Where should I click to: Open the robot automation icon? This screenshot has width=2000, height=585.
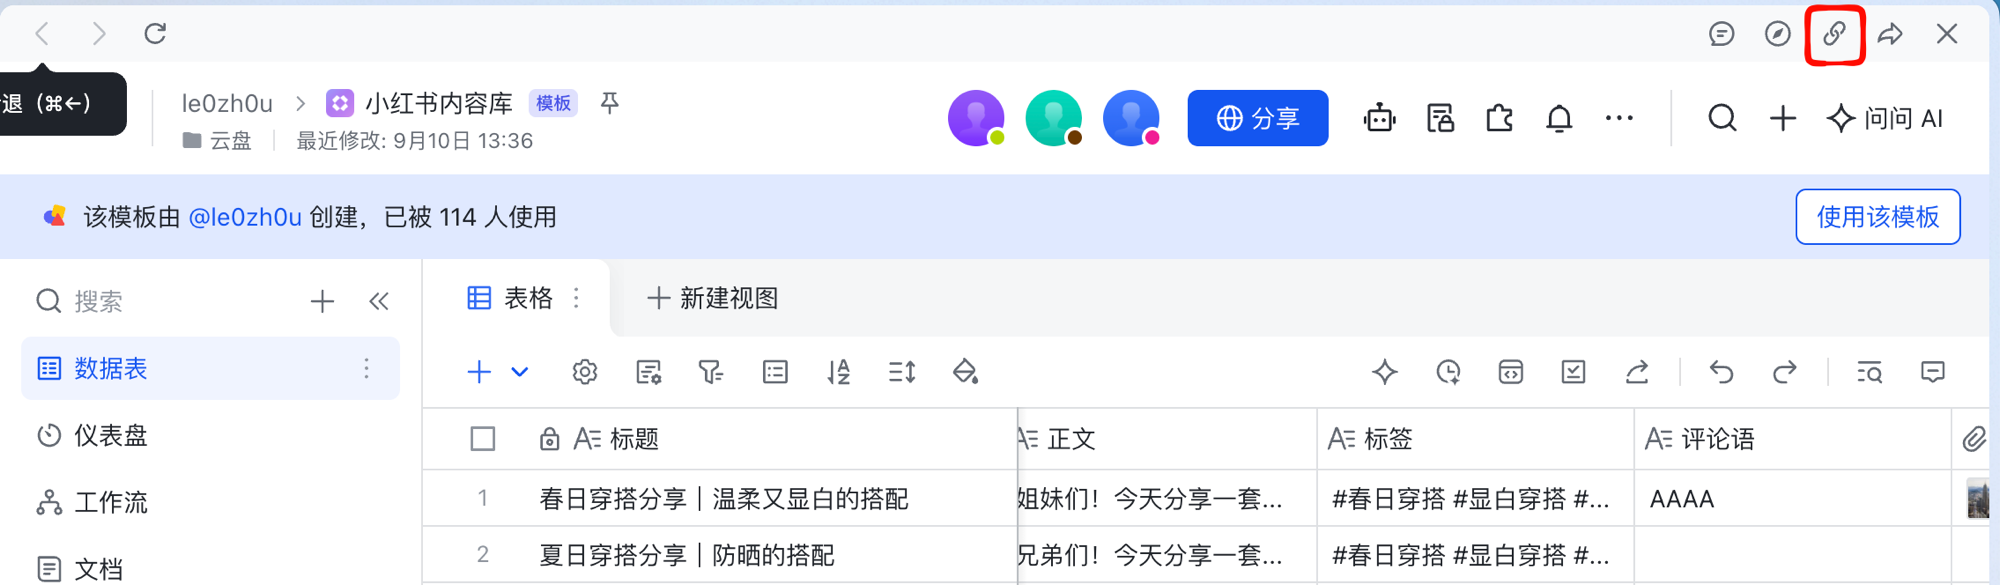point(1379,118)
